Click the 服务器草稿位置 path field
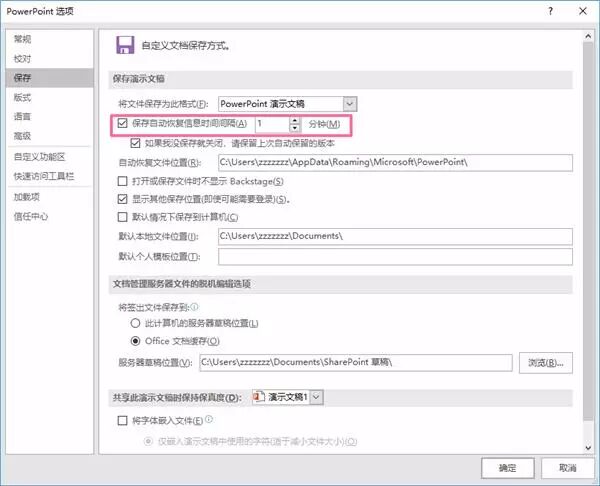600x486 pixels. (356, 362)
